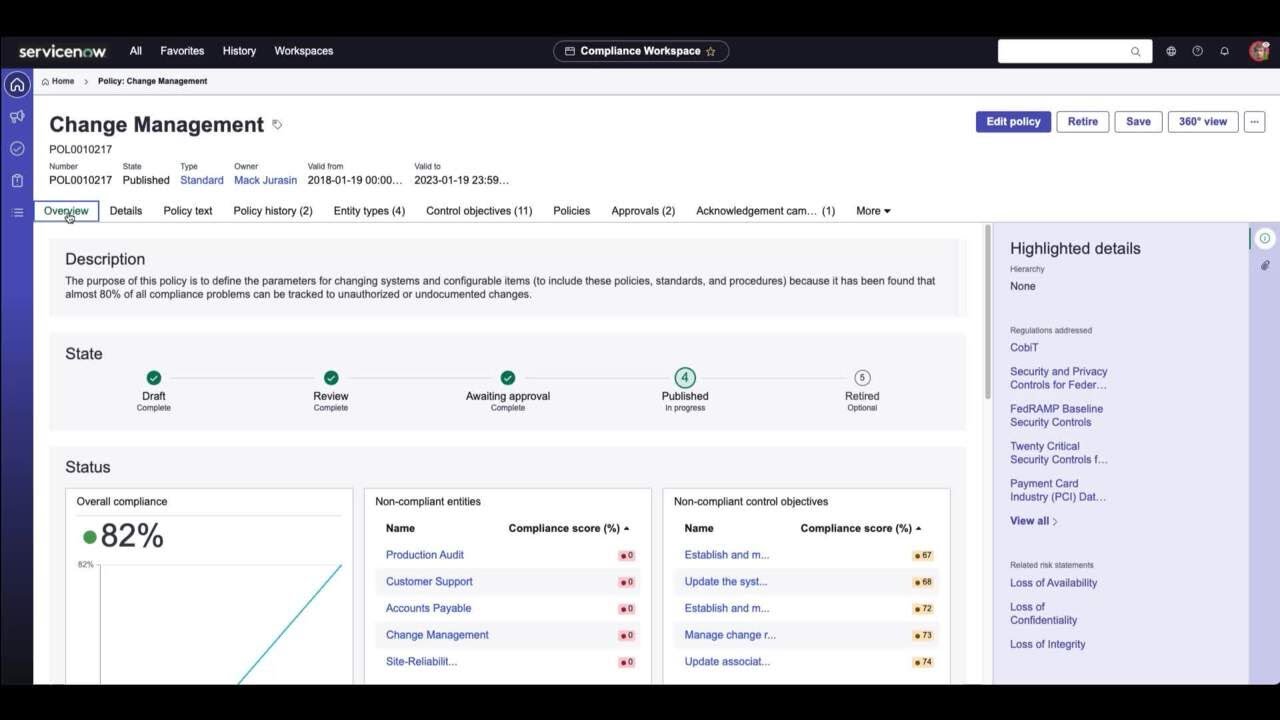The width and height of the screenshot is (1280, 720).
Task: Sort entities by Compliance score column
Action: coord(569,528)
